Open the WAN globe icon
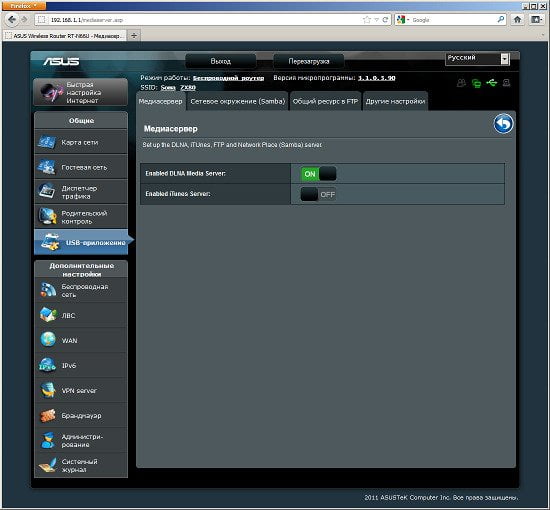This screenshot has height=510, width=550. [x=48, y=340]
